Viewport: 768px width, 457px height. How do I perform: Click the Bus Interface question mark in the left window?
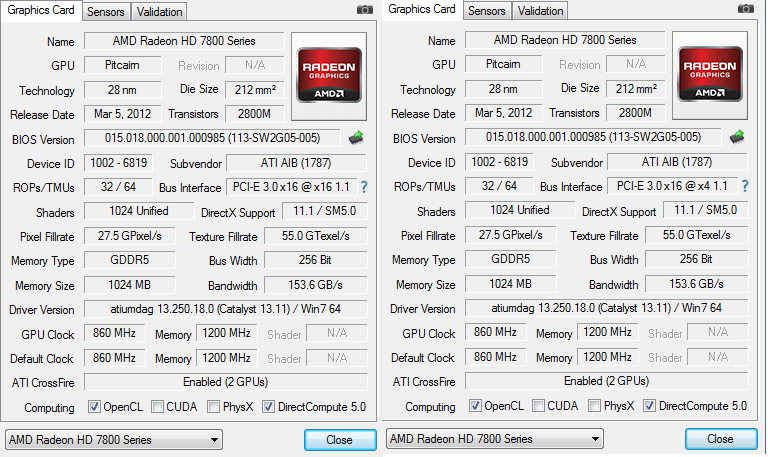click(364, 187)
